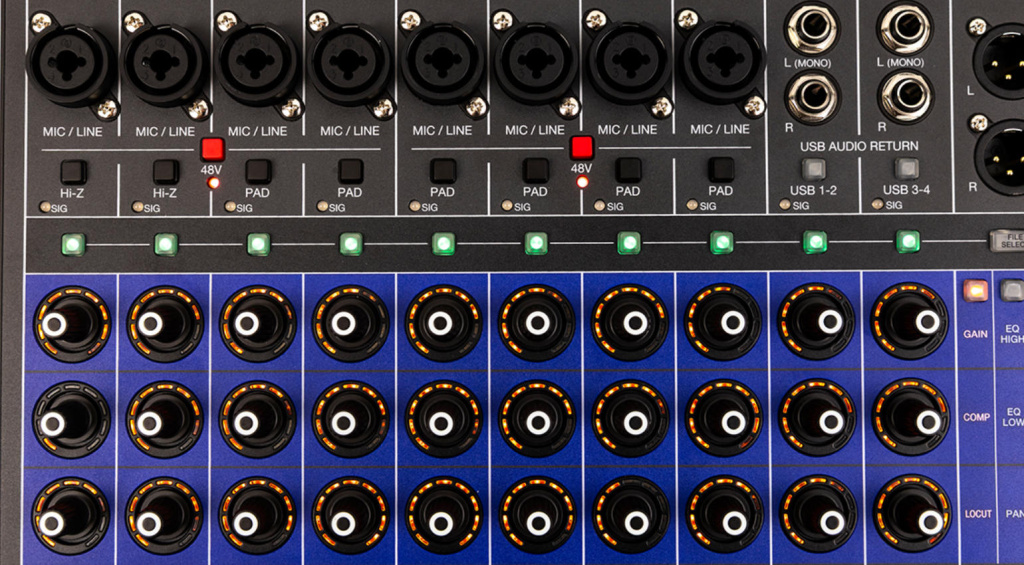Click the L (MONO) jack above USB 1-2
The width and height of the screenshot is (1024, 565).
coord(814,27)
